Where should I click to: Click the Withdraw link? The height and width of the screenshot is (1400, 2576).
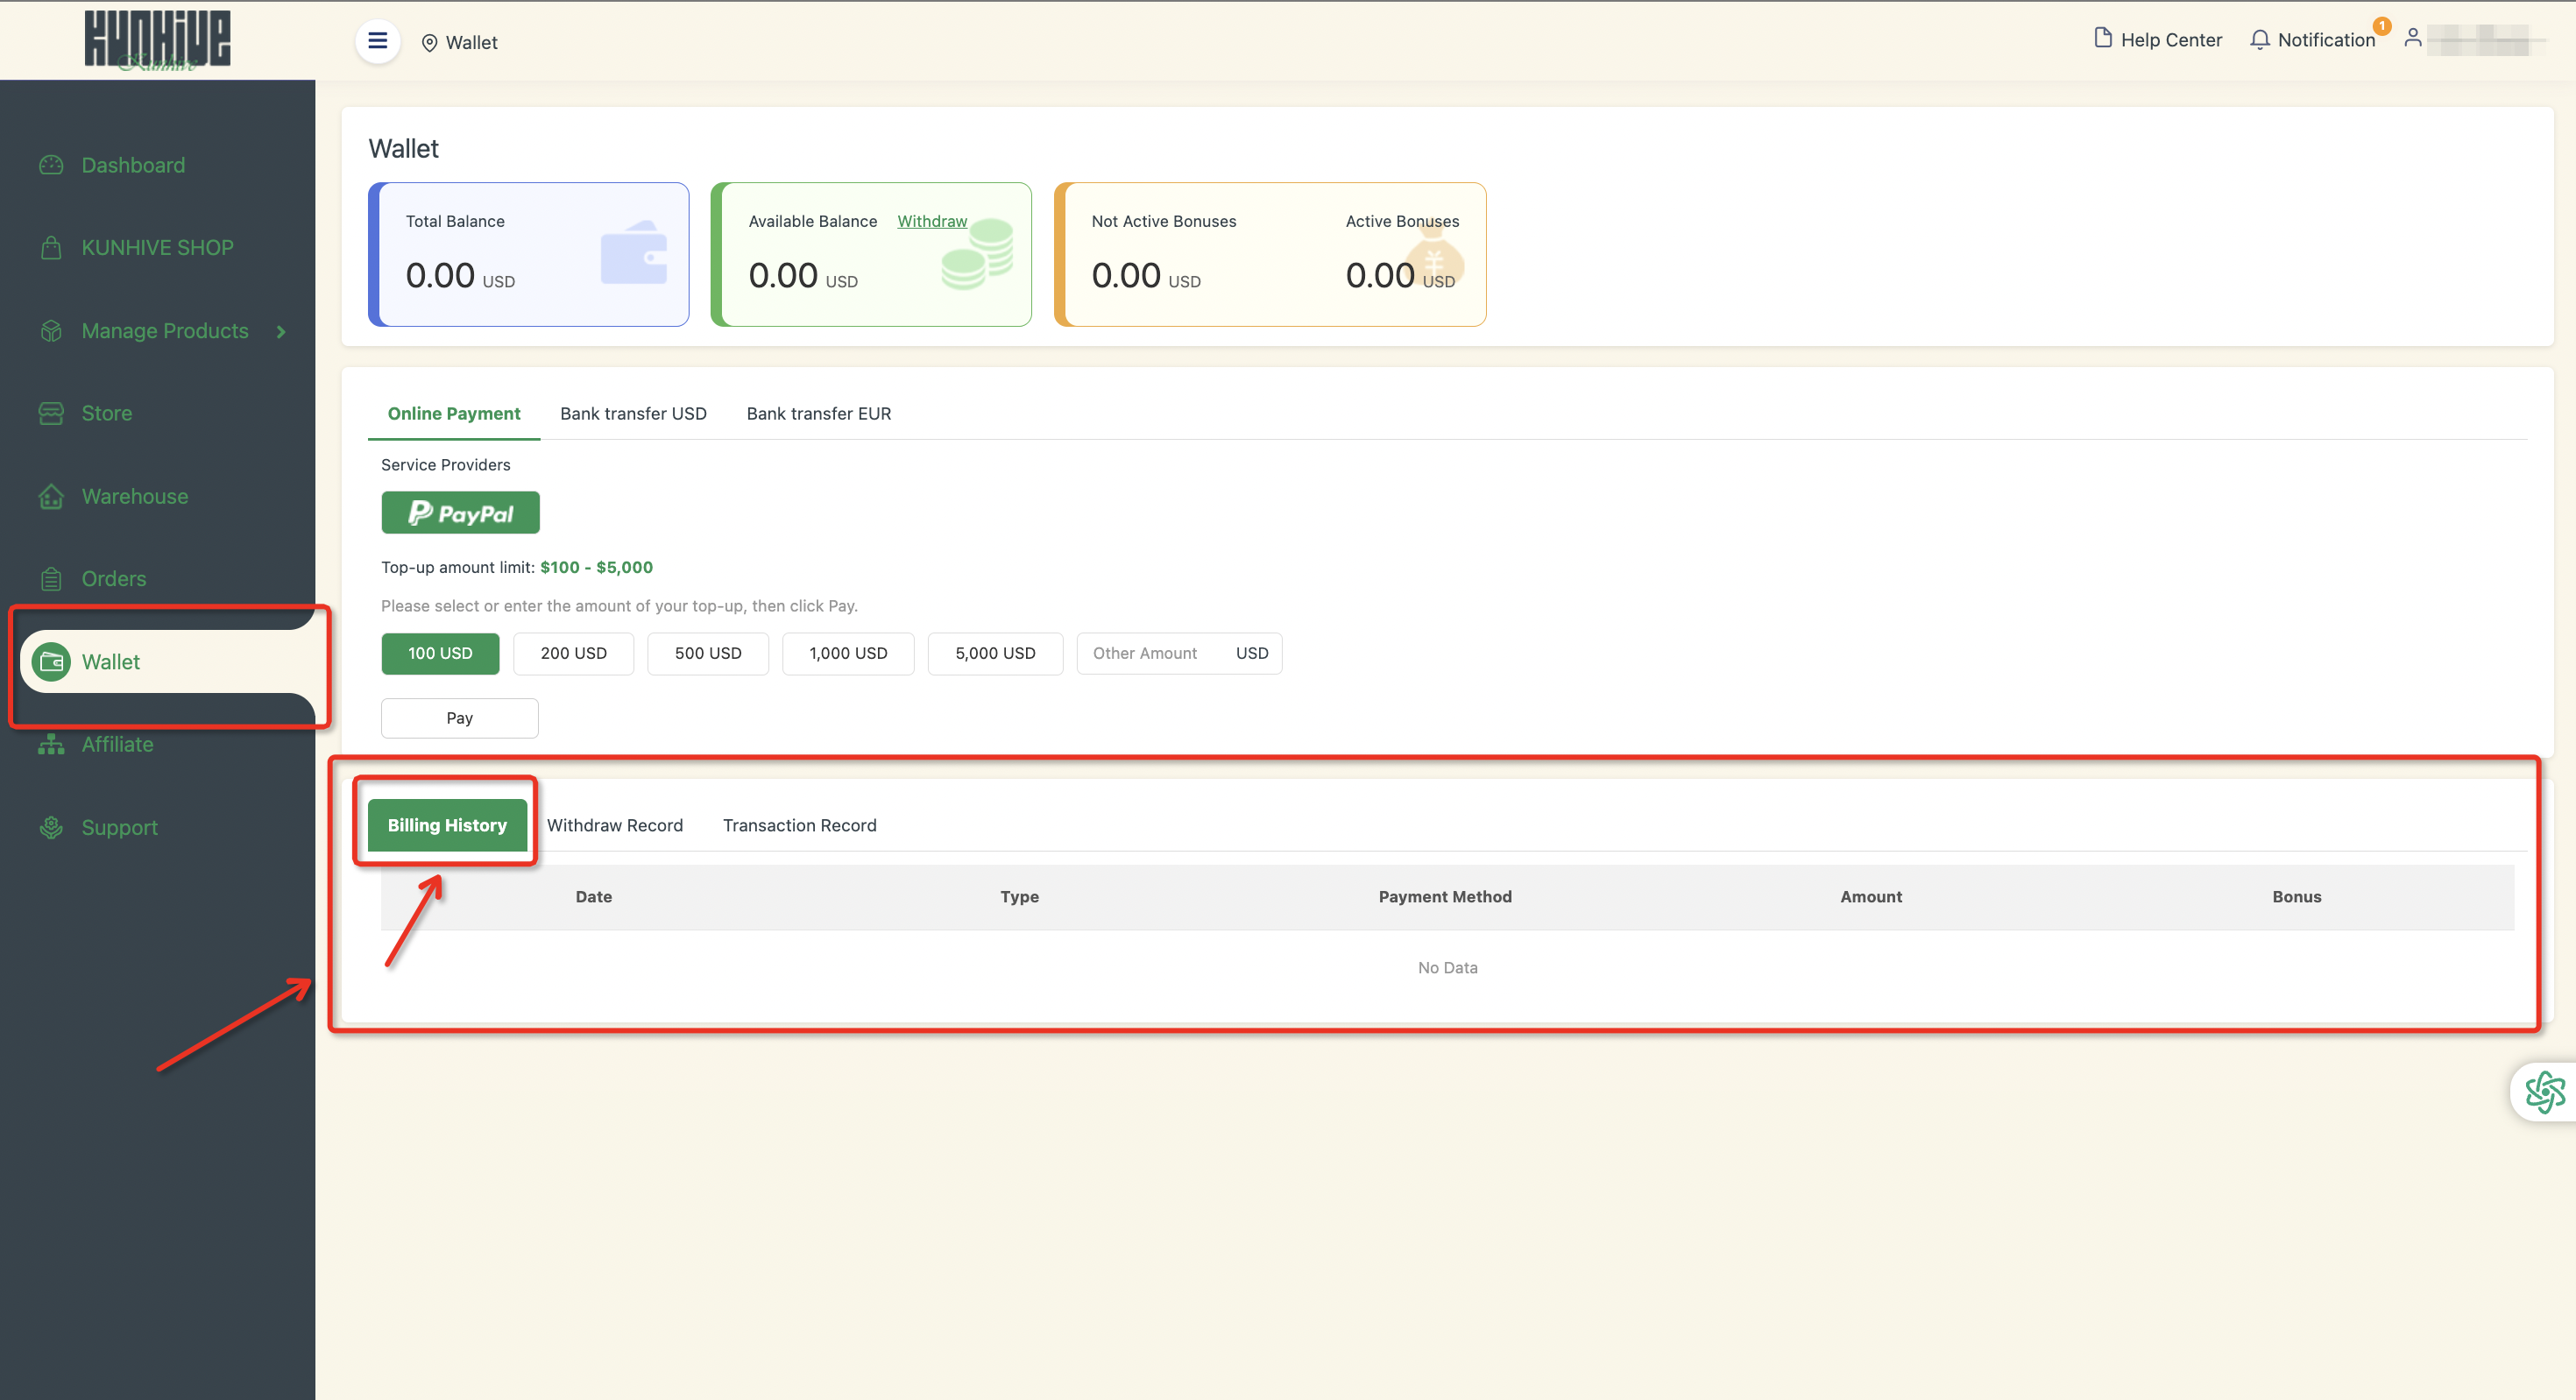[931, 221]
